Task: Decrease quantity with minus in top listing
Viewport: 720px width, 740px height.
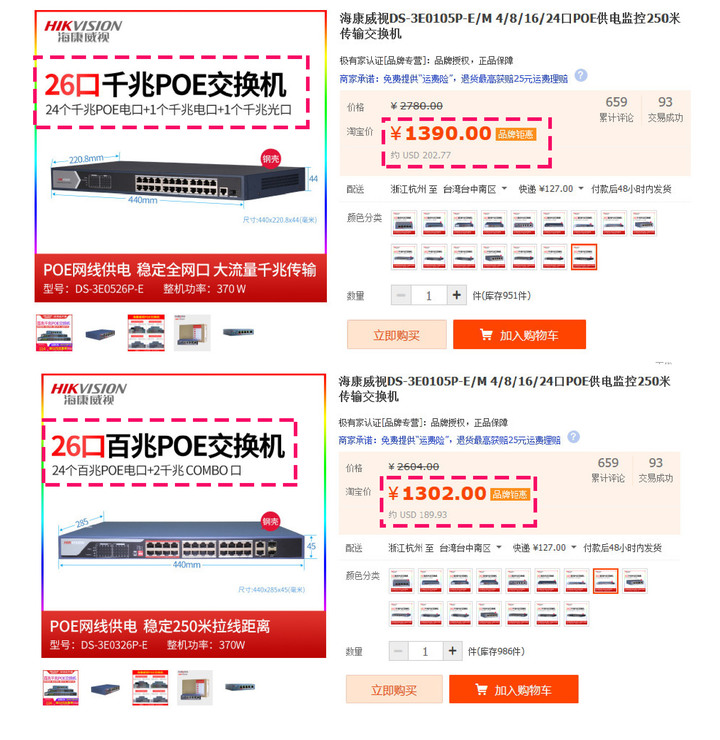Action: [401, 295]
